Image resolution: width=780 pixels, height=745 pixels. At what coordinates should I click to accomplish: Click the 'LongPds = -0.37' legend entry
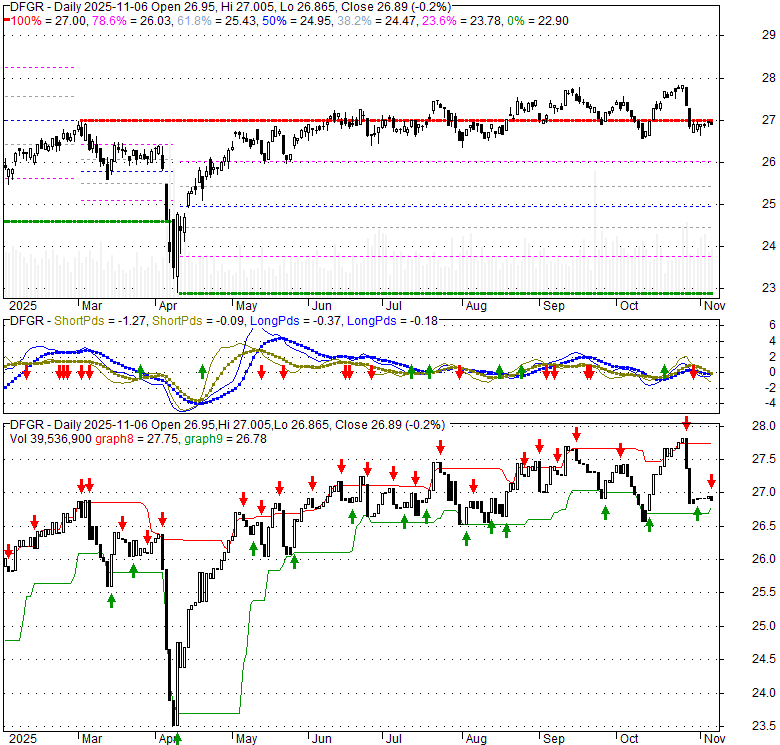(295, 321)
